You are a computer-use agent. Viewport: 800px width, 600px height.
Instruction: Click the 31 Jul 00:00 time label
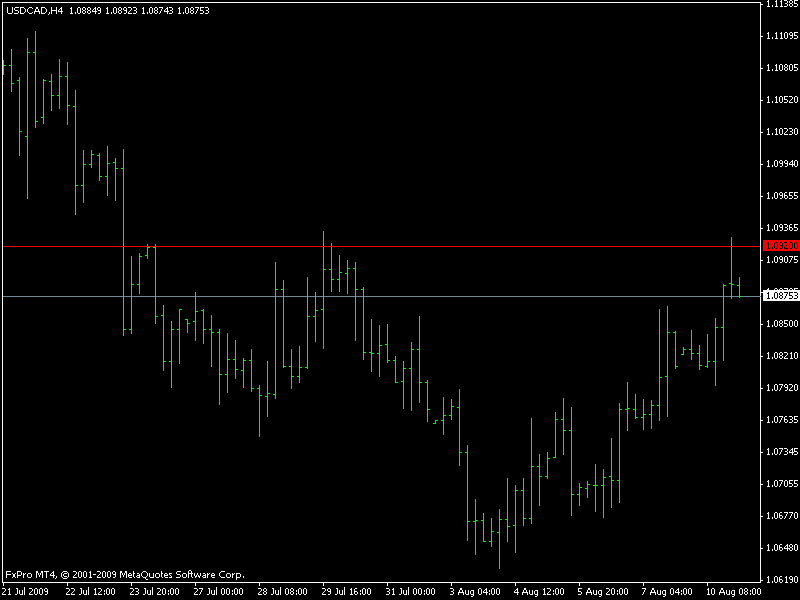[410, 592]
